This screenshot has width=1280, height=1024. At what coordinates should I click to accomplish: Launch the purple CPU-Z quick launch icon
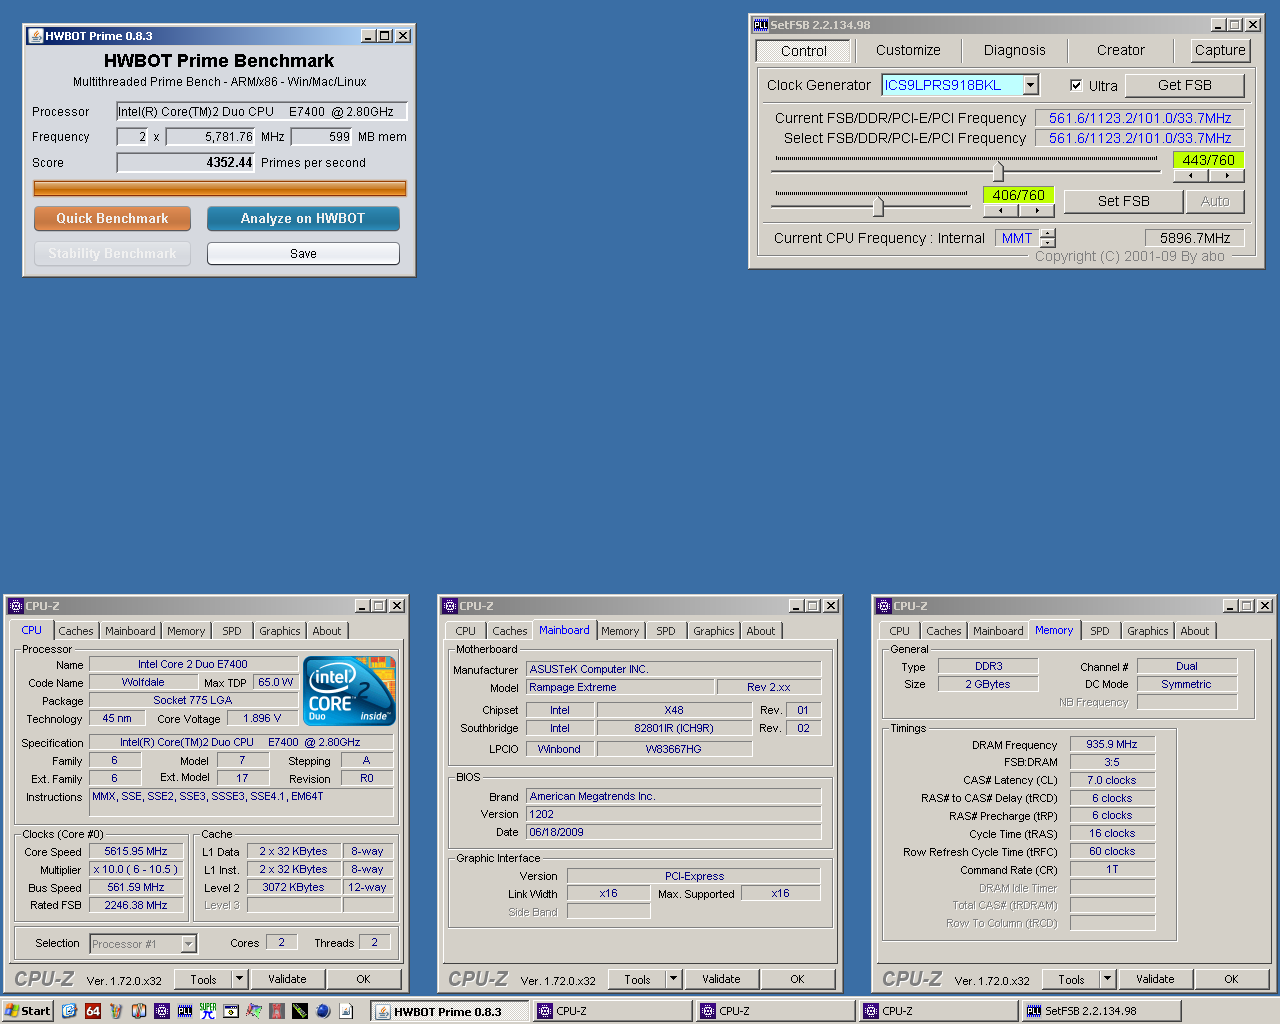coord(162,1011)
